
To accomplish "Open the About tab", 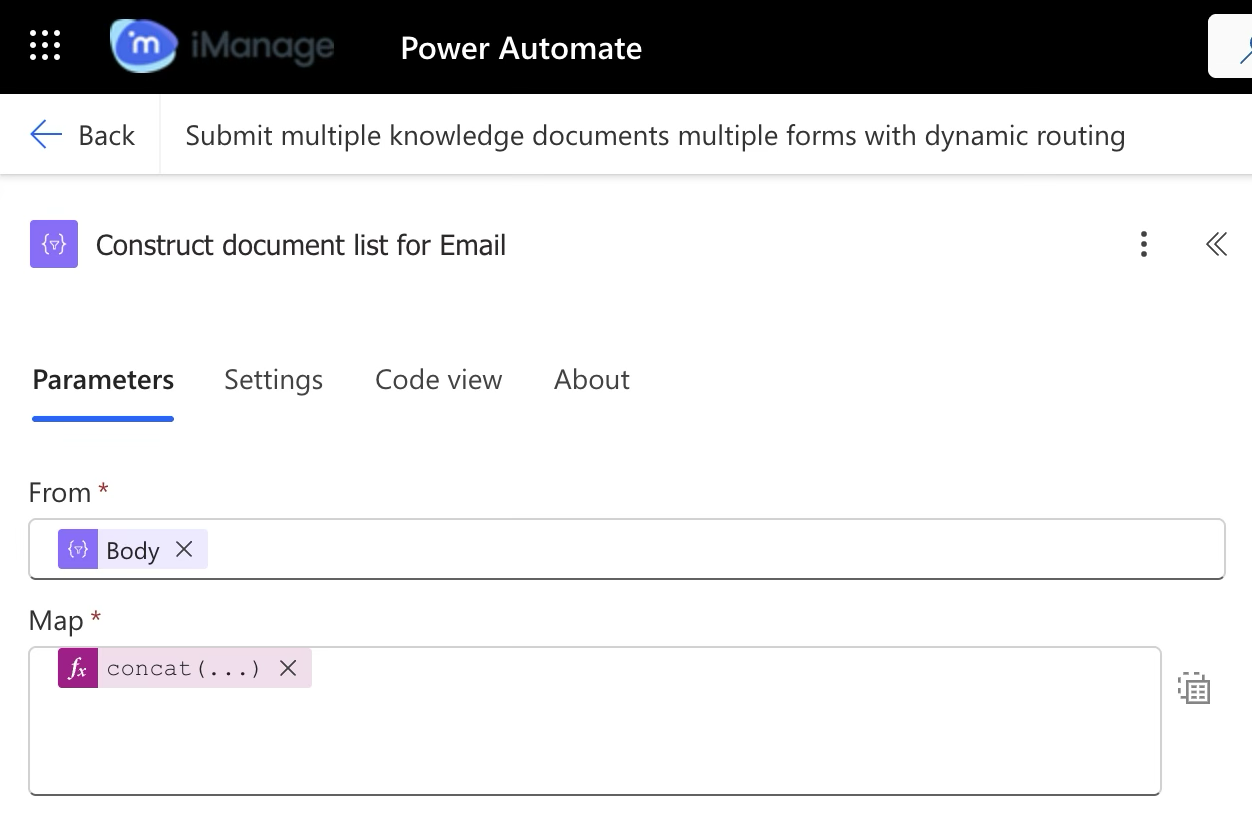I will 592,380.
